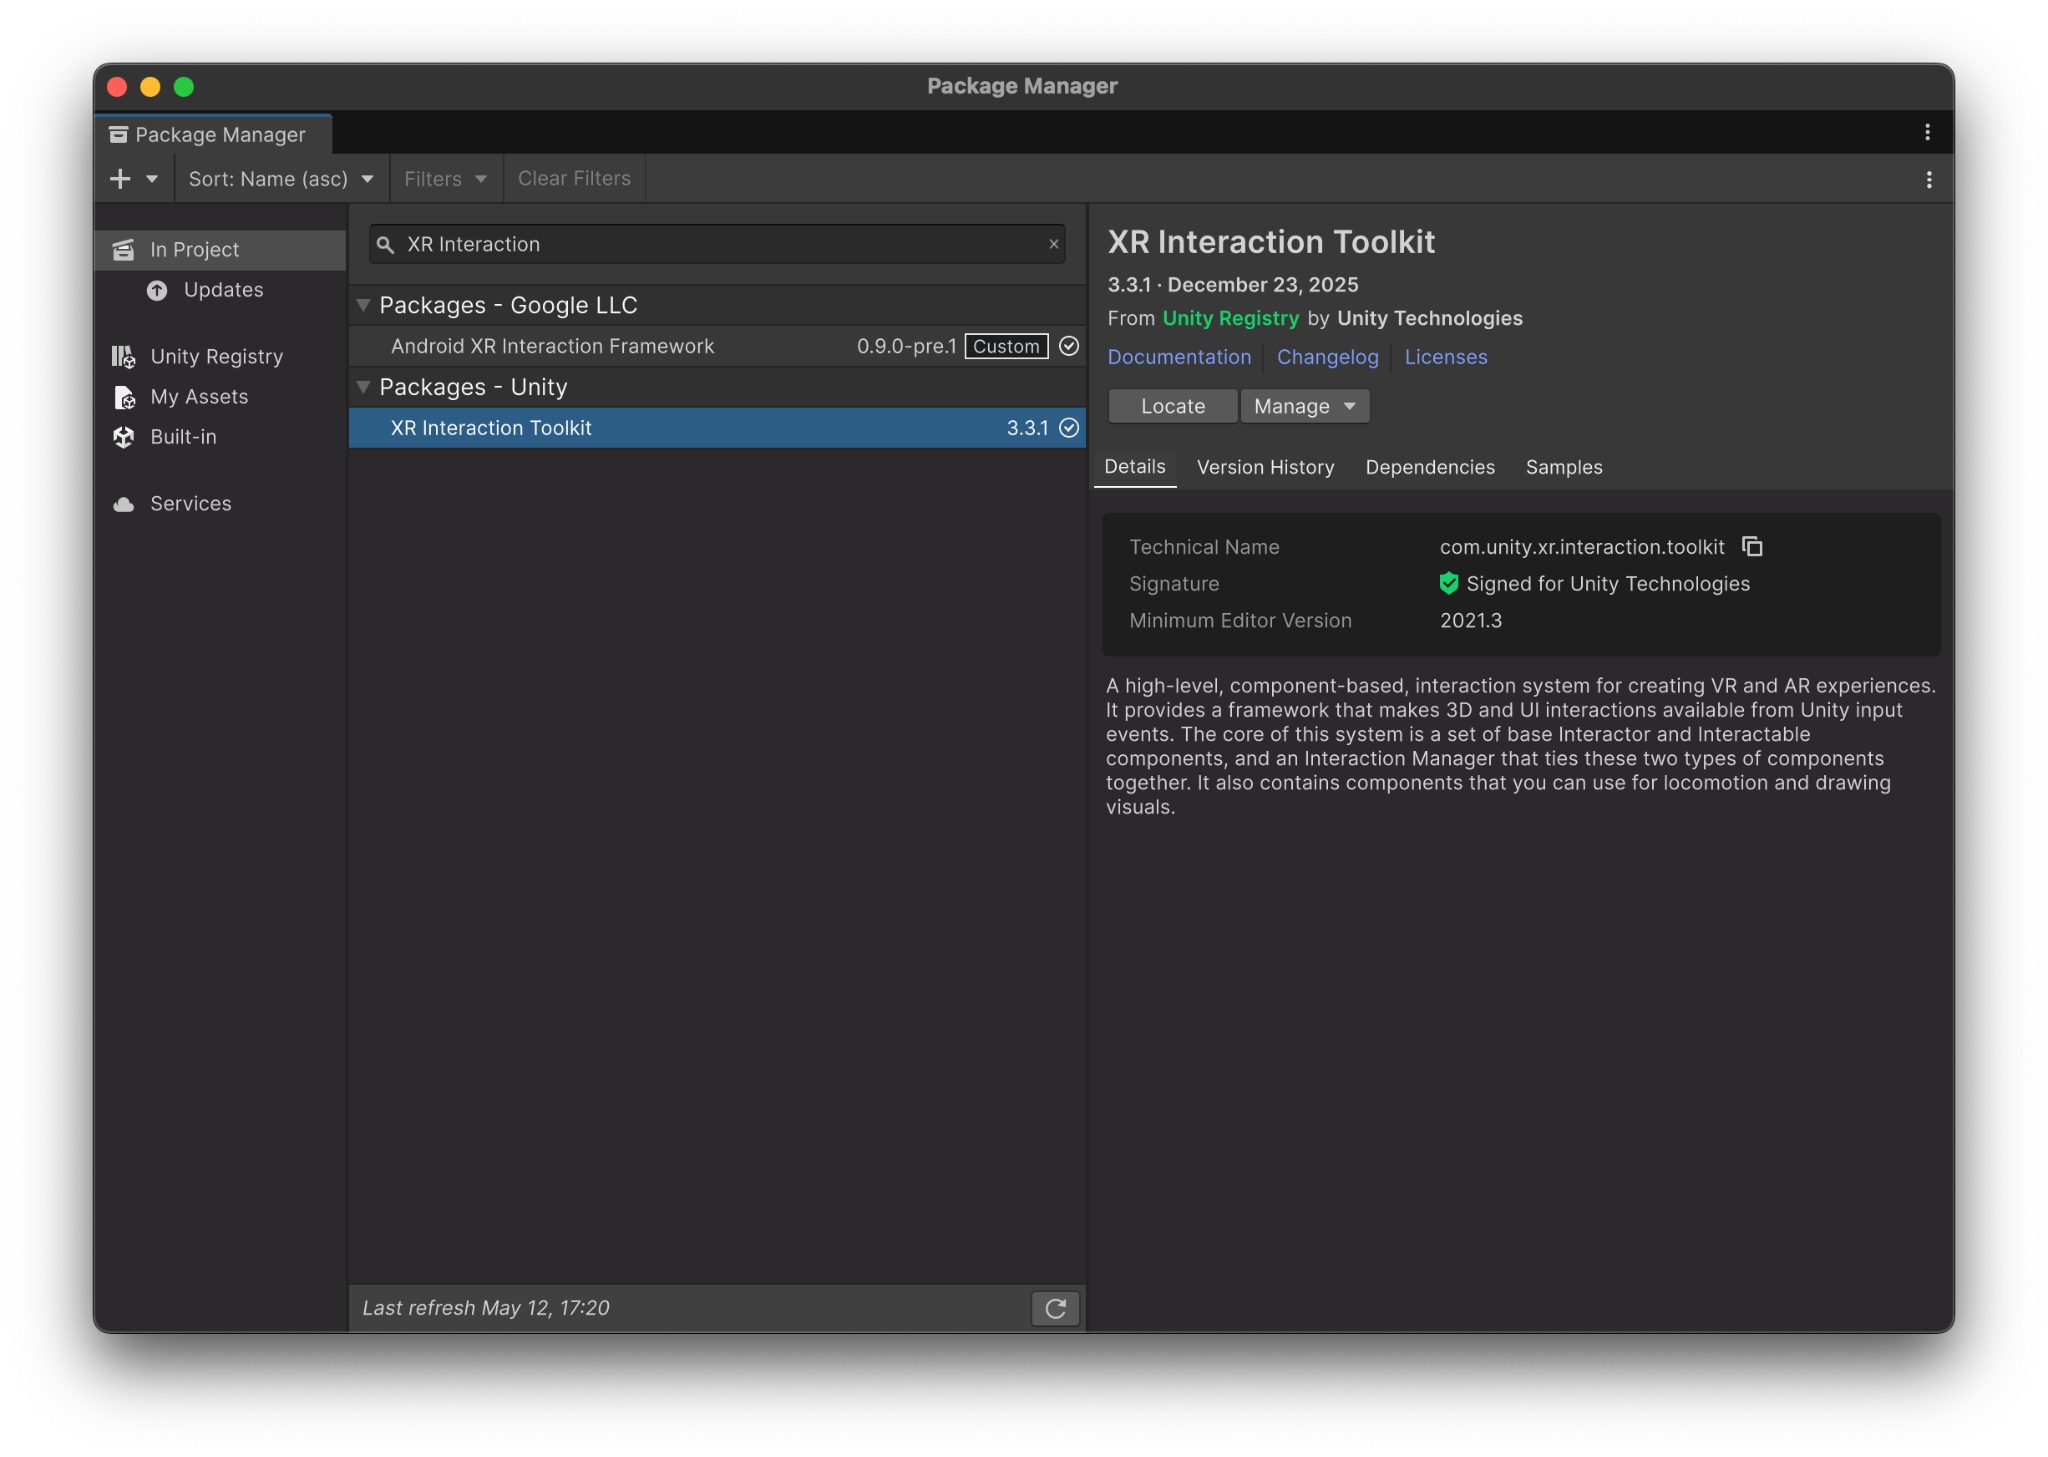Open the add package dropdown arrow
Screen dimensions: 2048x1457
pyautogui.click(x=152, y=179)
